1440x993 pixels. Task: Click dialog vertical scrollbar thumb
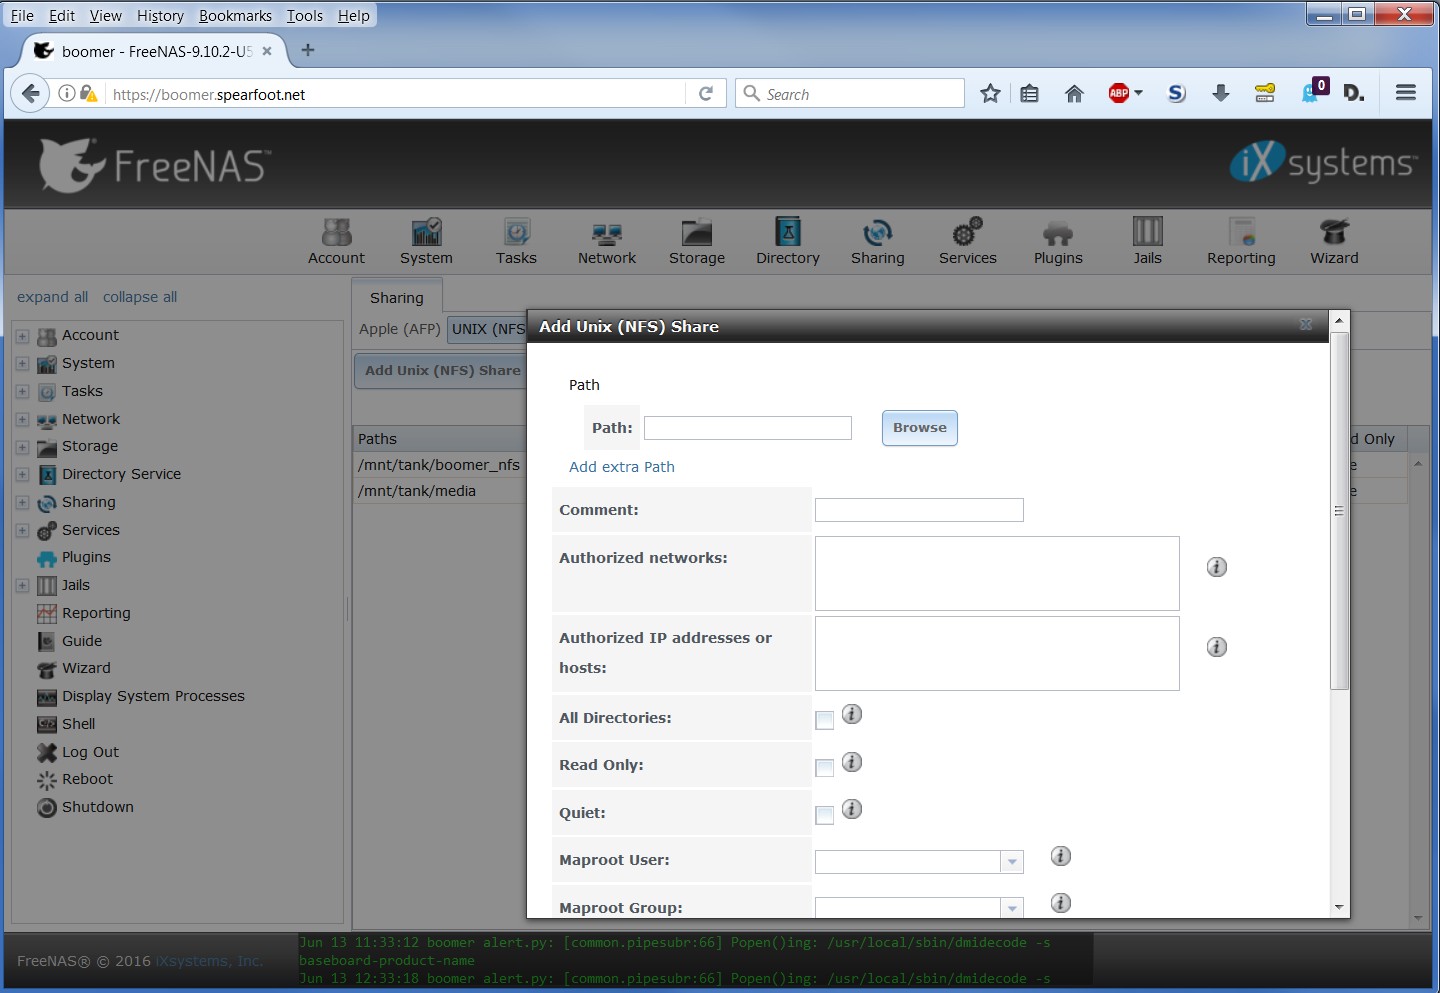(x=1339, y=511)
